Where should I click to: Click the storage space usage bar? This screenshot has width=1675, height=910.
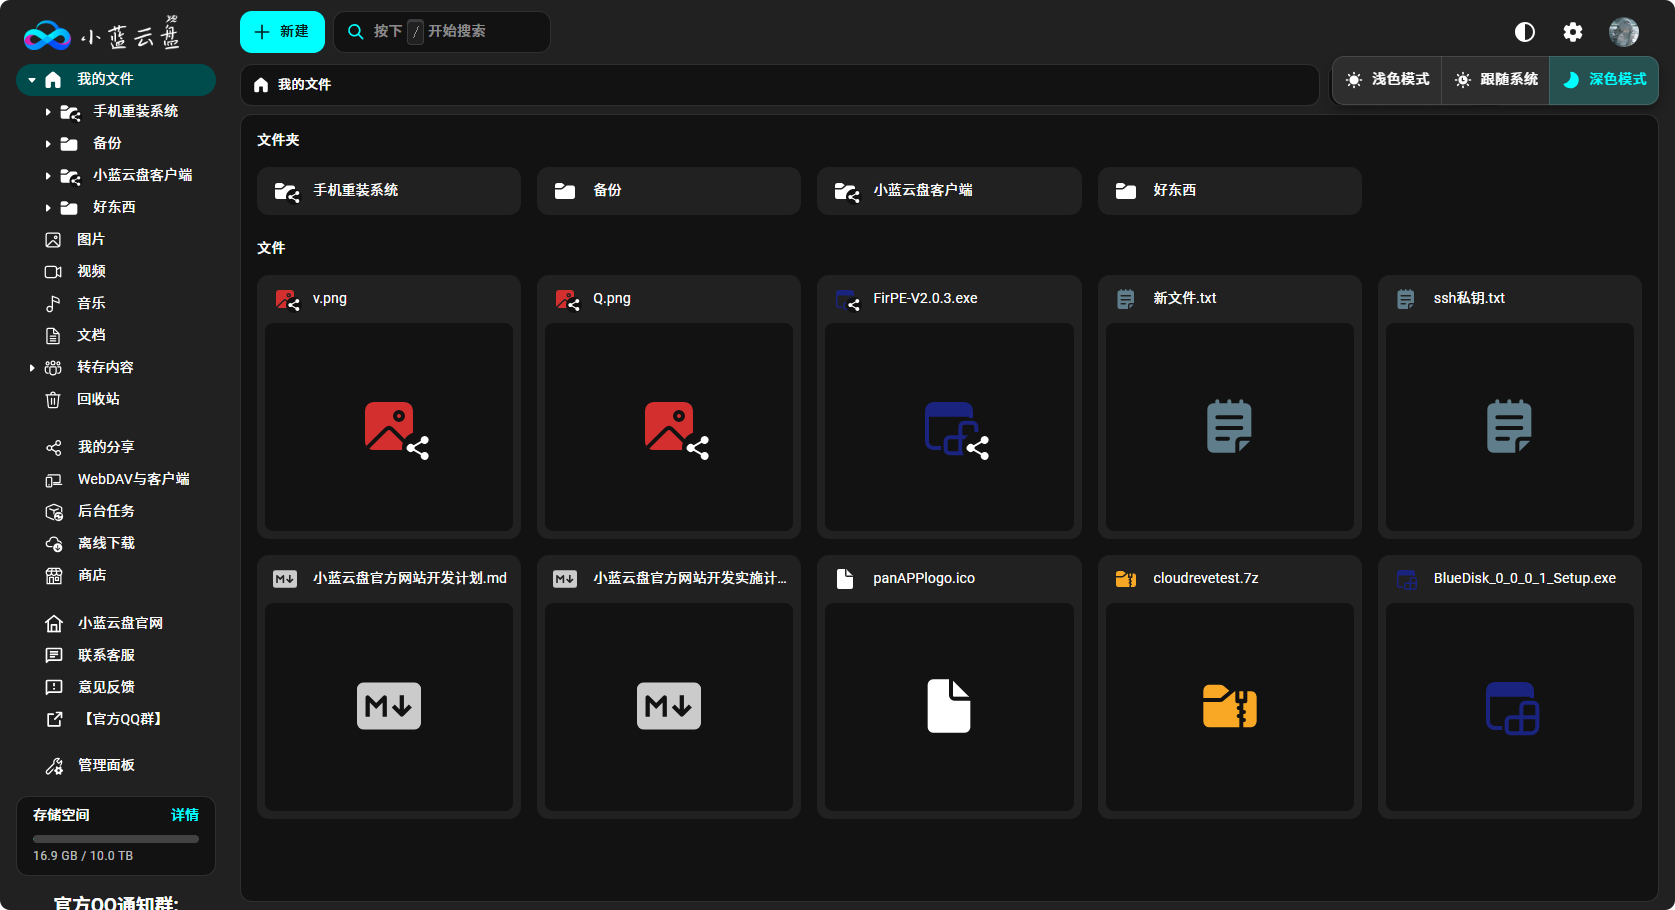[x=115, y=839]
